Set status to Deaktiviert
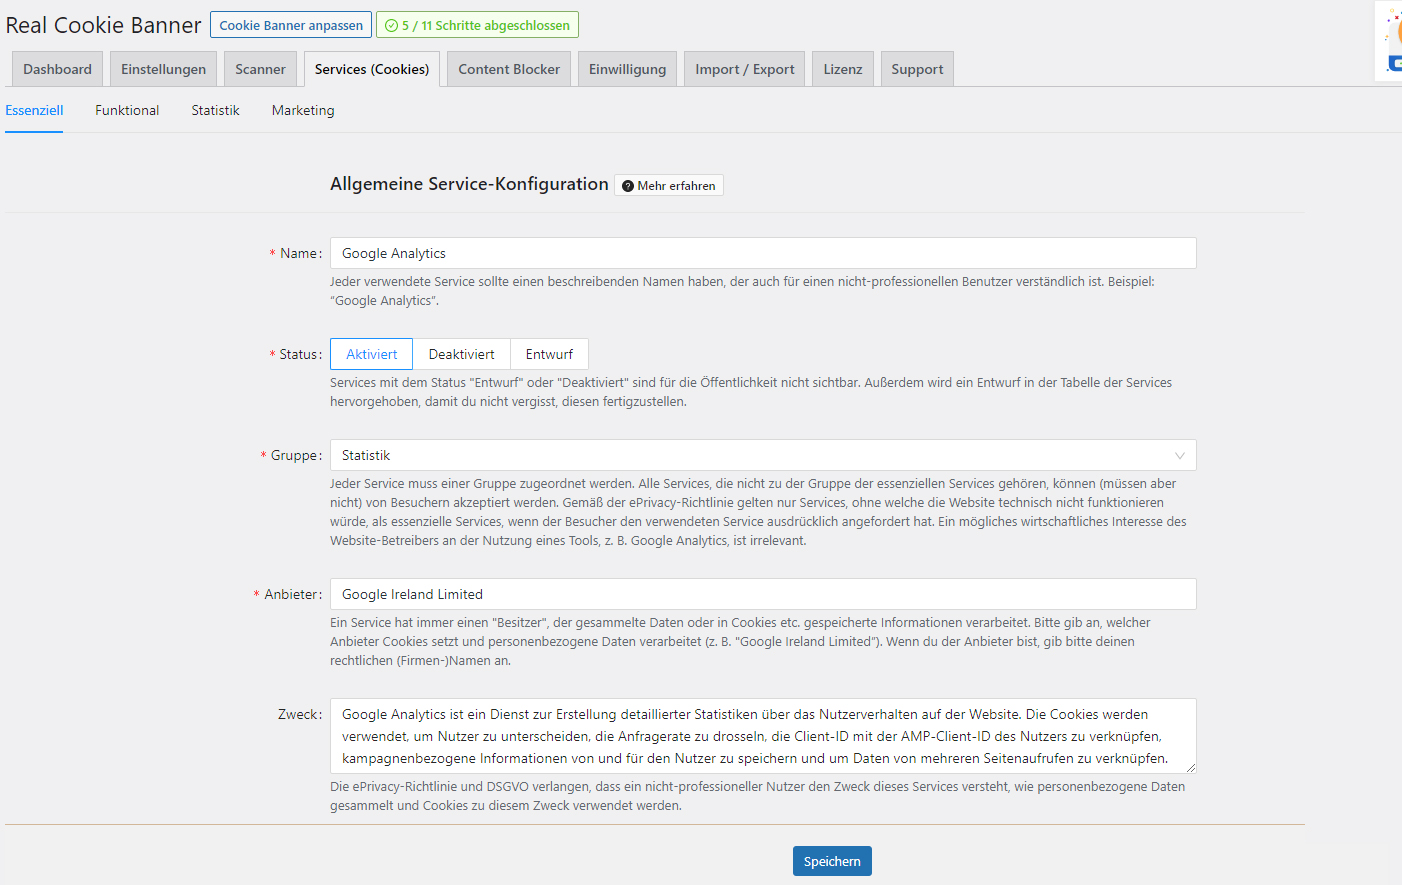Screen dimensions: 1402x885 pyautogui.click(x=462, y=354)
